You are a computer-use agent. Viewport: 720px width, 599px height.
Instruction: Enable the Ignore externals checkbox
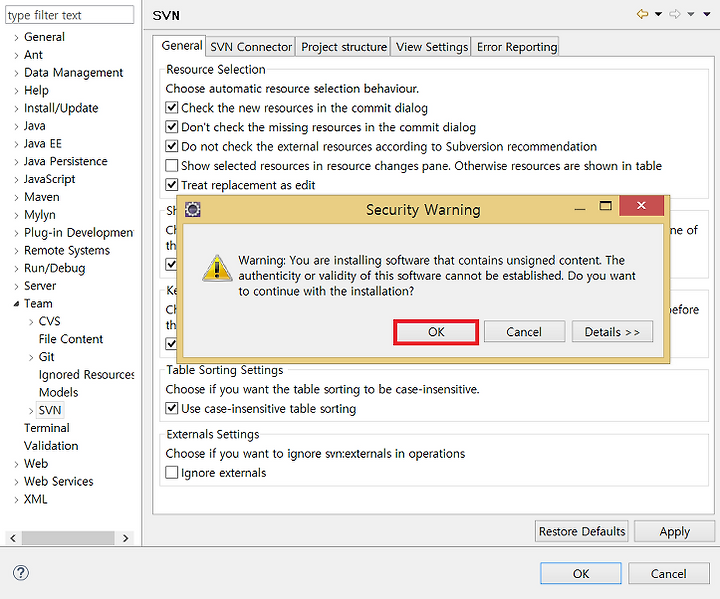171,472
